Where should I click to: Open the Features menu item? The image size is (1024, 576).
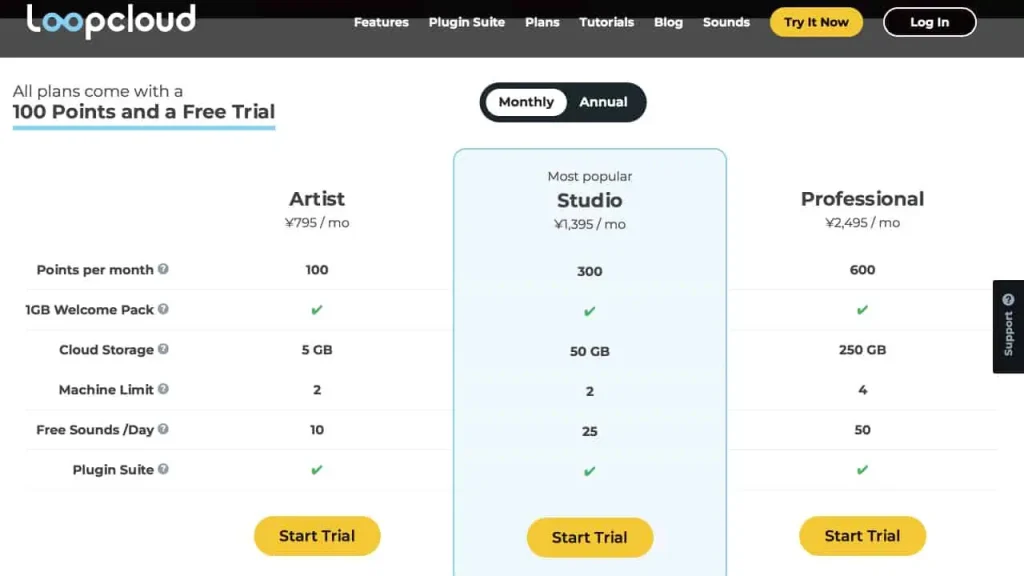(x=381, y=22)
